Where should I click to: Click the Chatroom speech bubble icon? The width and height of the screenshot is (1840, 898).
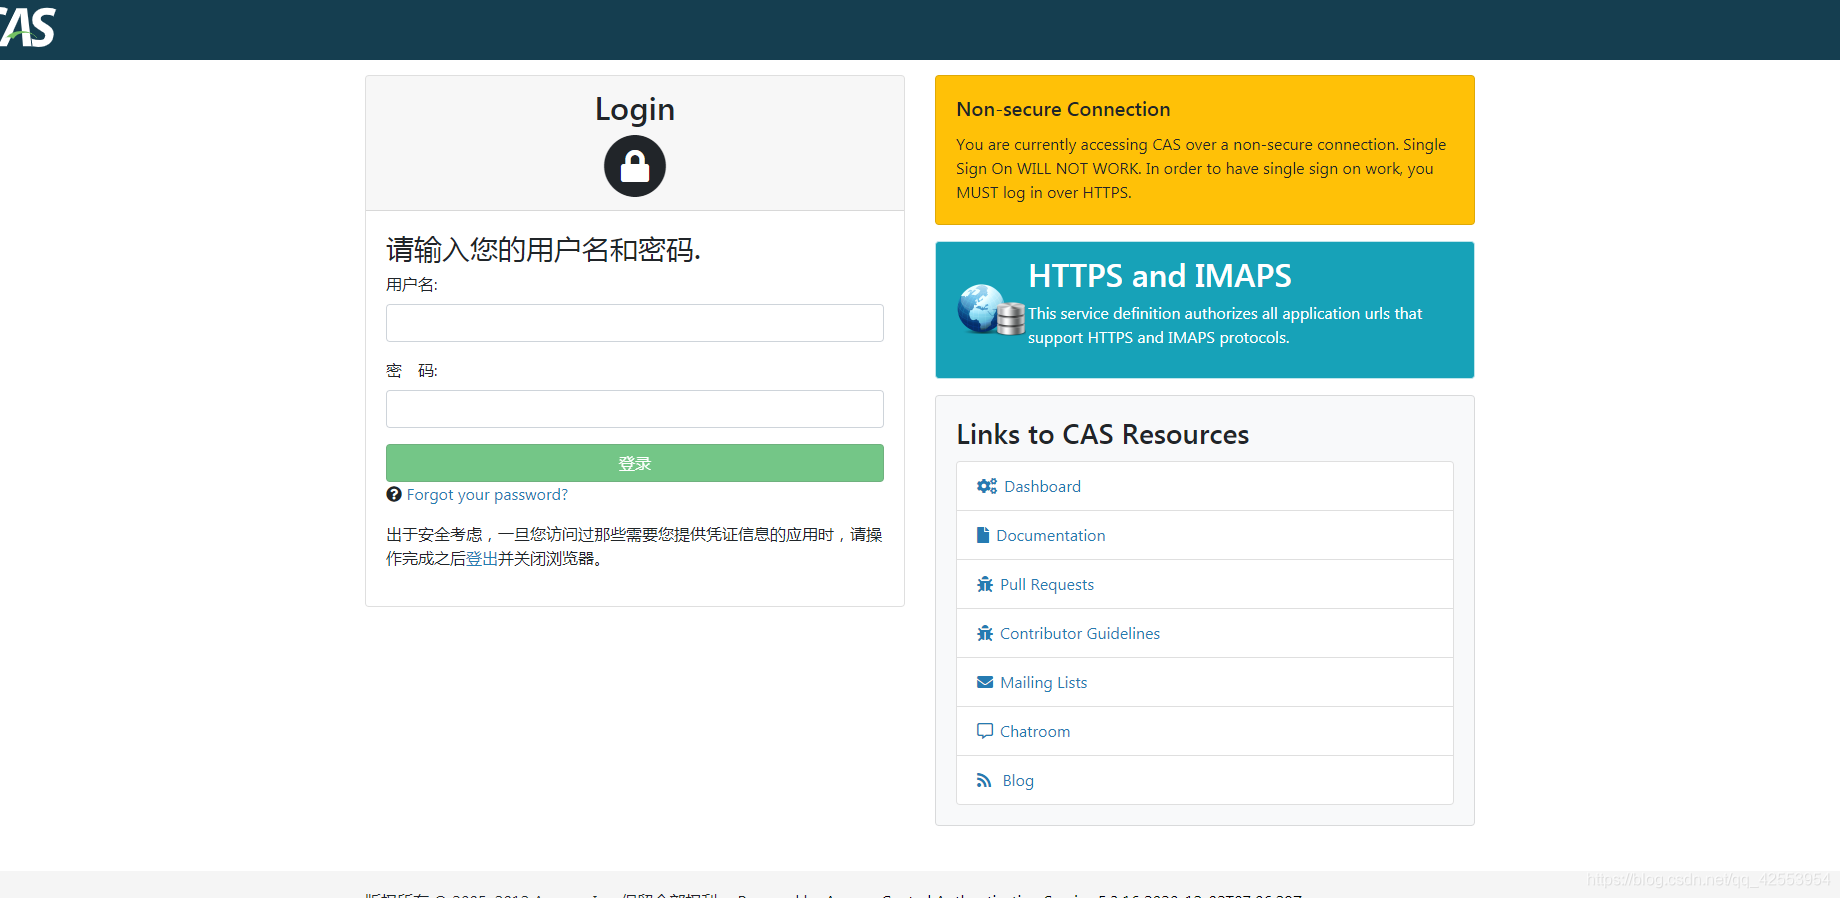click(x=985, y=731)
